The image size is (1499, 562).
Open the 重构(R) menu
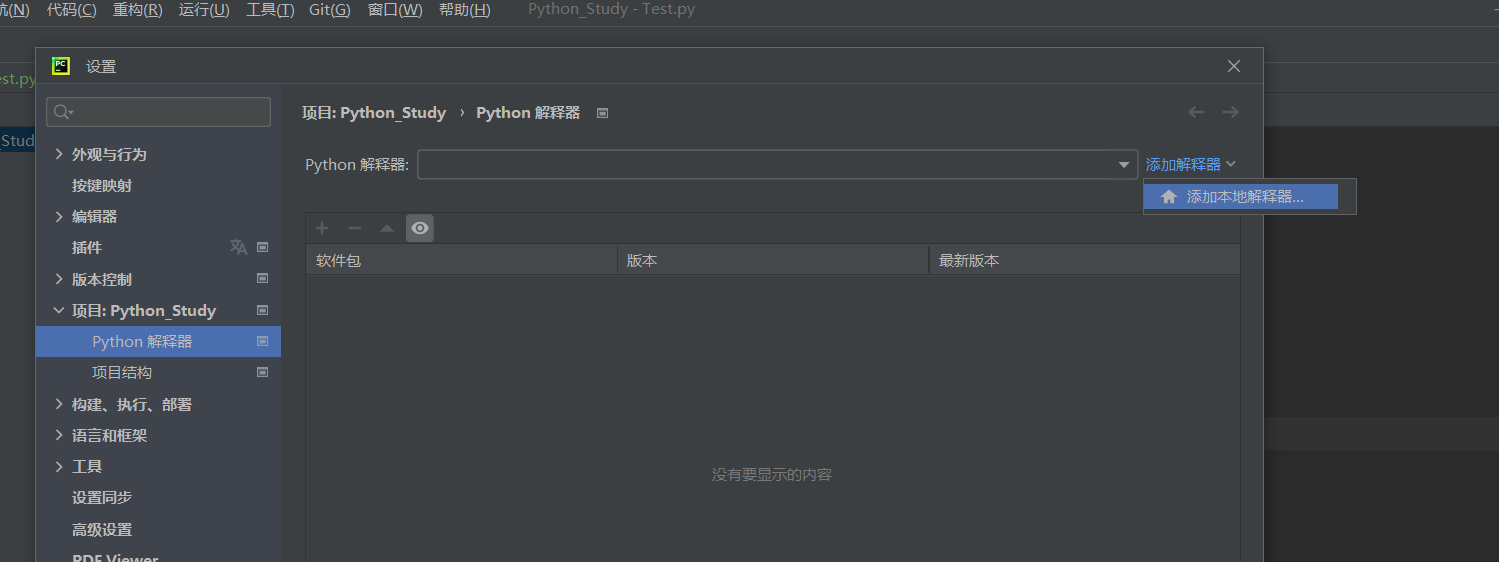click(x=138, y=10)
